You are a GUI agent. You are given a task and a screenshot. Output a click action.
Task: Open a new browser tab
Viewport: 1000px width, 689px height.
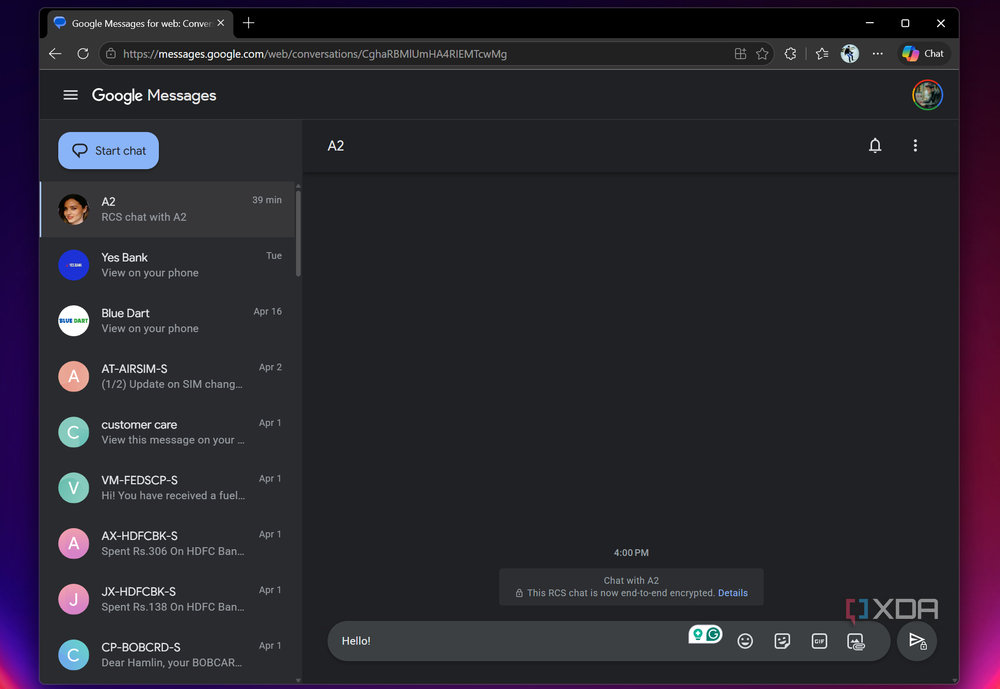pos(249,23)
